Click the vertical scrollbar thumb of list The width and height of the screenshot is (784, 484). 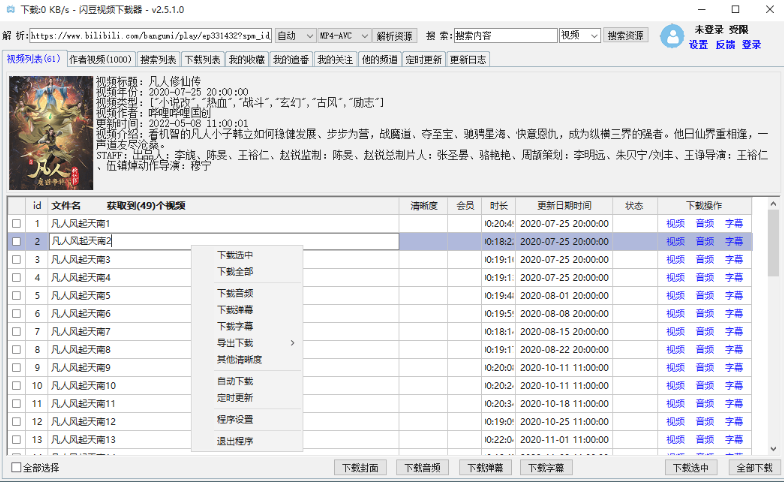coord(773,243)
